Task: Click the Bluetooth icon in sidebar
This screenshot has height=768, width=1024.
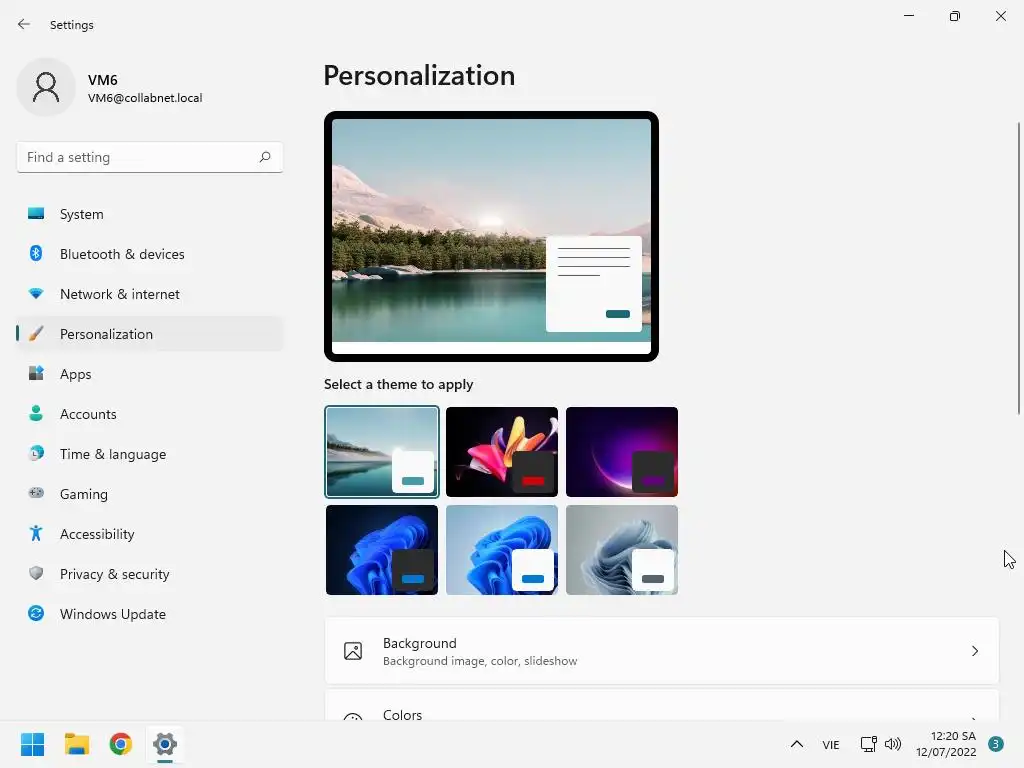Action: click(36, 253)
